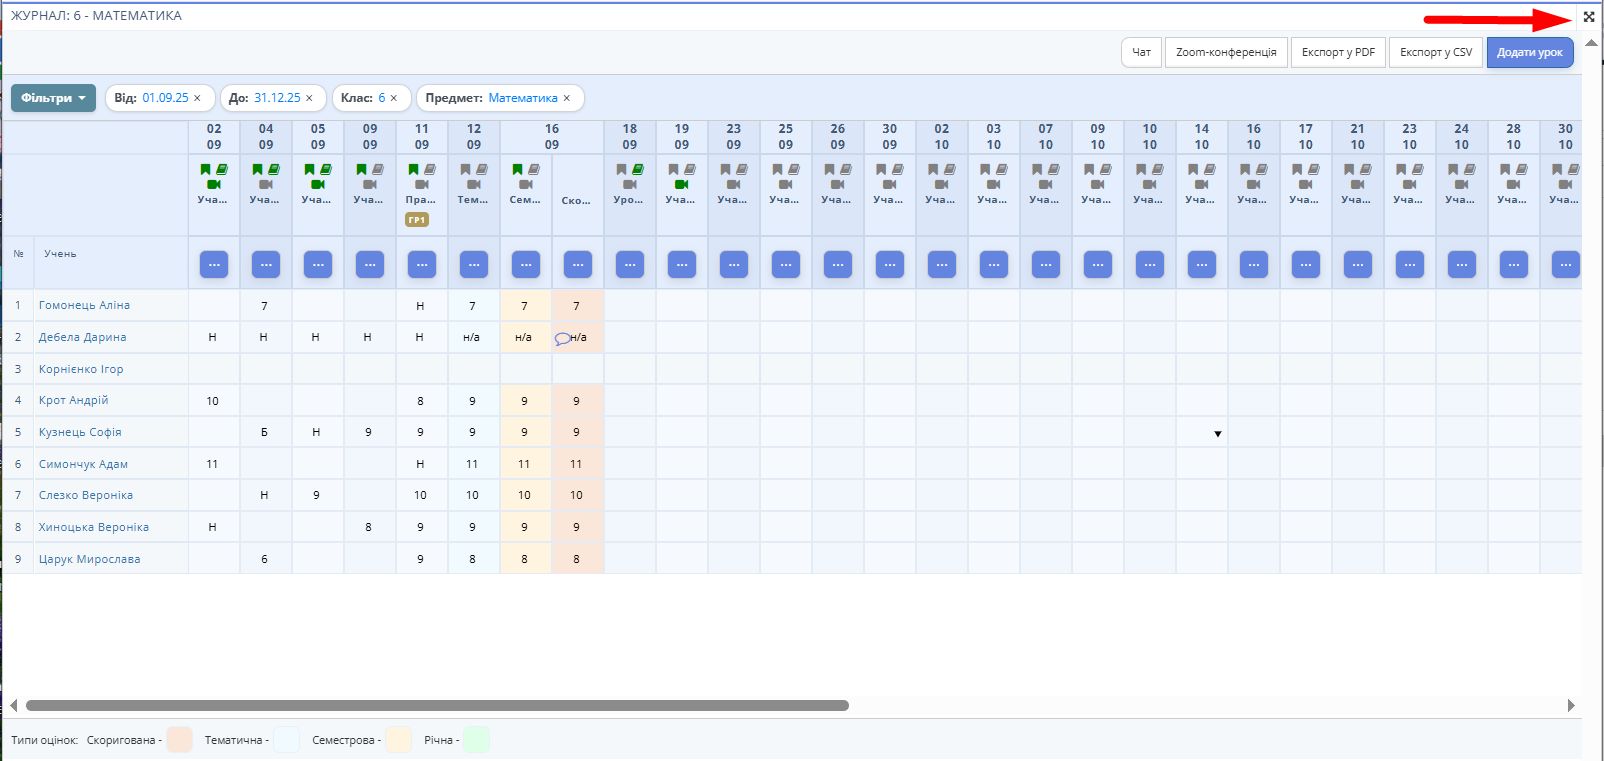
Task: Remove the Клас 6 filter chip
Action: coord(394,98)
